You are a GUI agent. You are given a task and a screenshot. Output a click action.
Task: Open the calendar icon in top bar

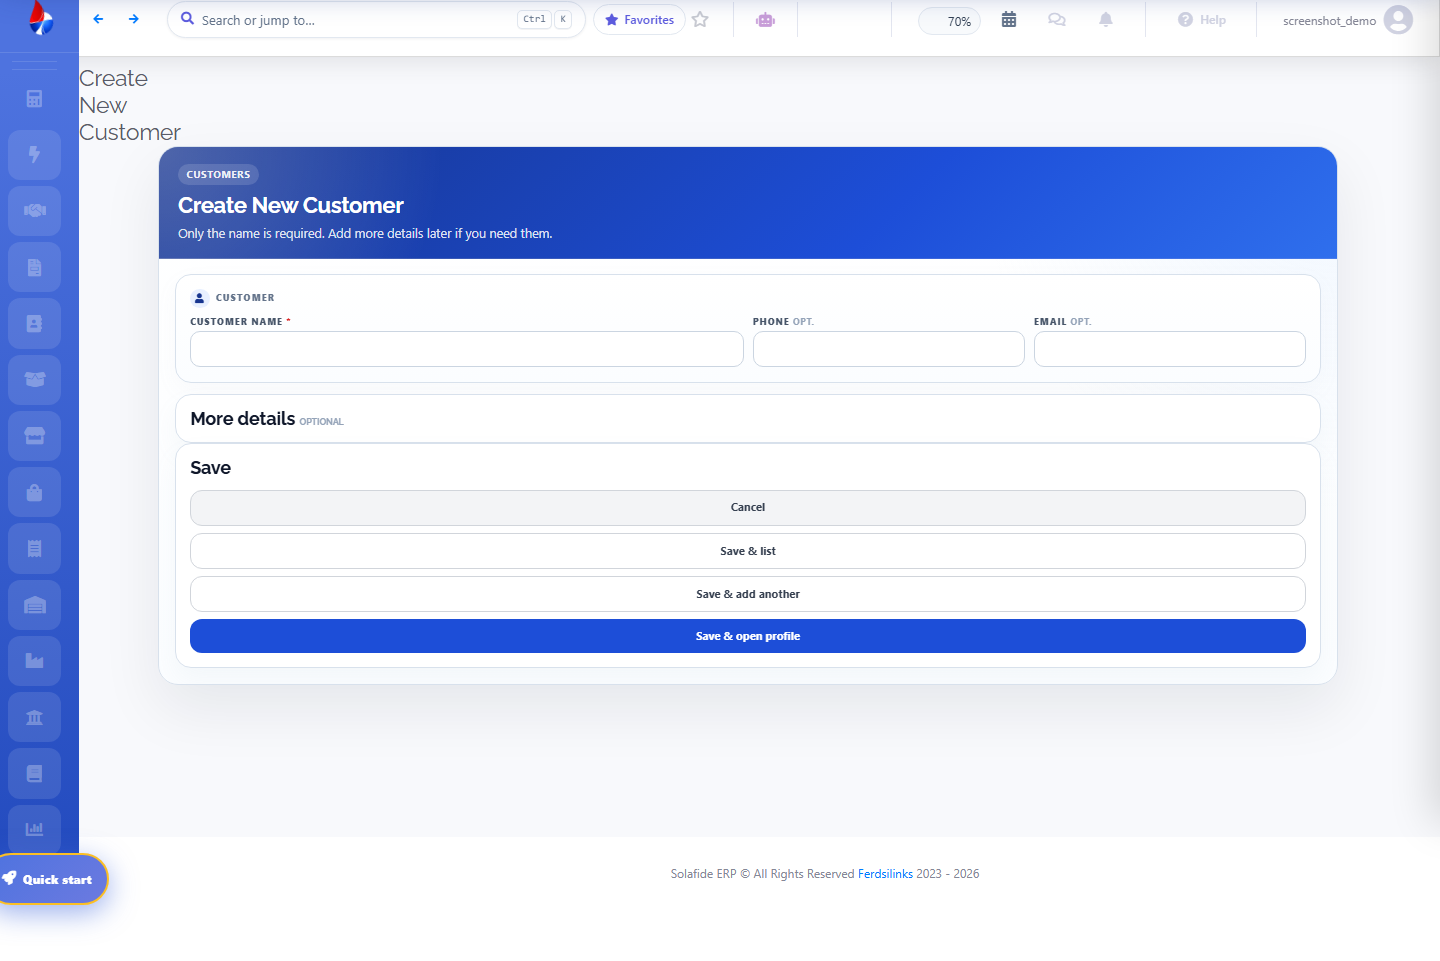[1009, 20]
